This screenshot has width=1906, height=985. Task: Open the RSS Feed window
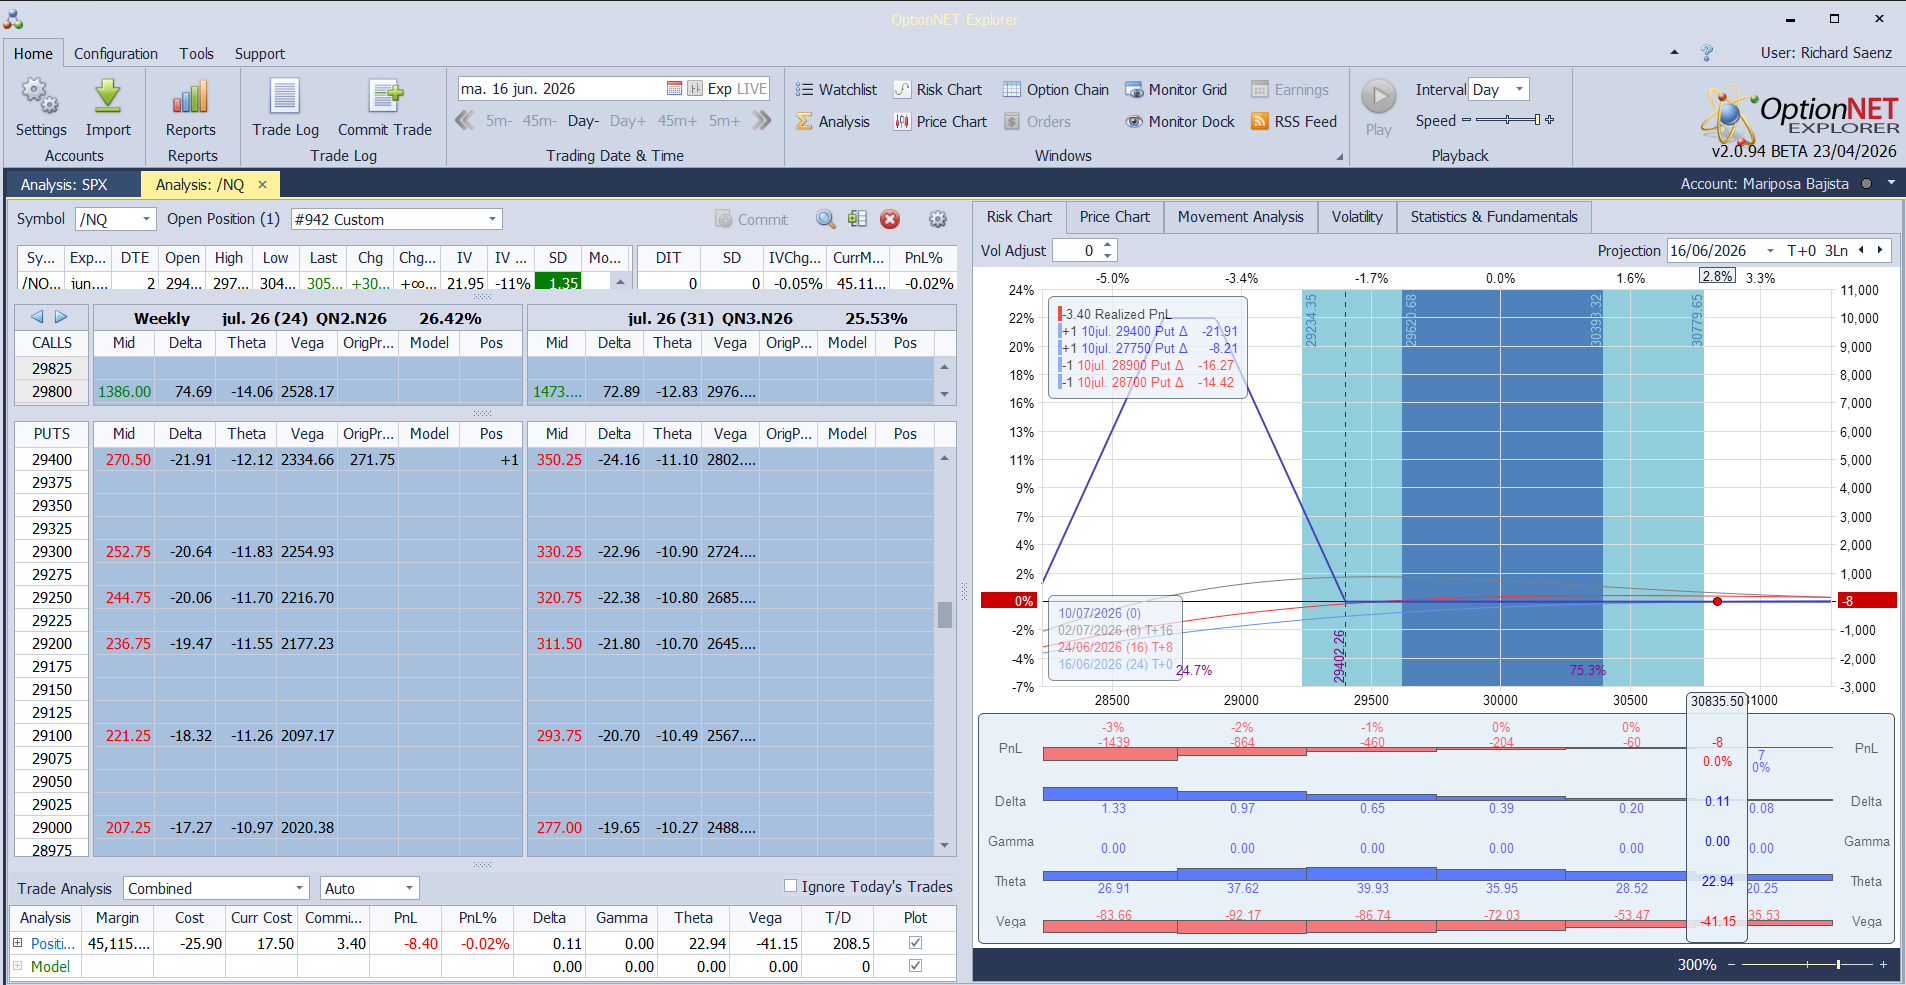pos(1294,122)
